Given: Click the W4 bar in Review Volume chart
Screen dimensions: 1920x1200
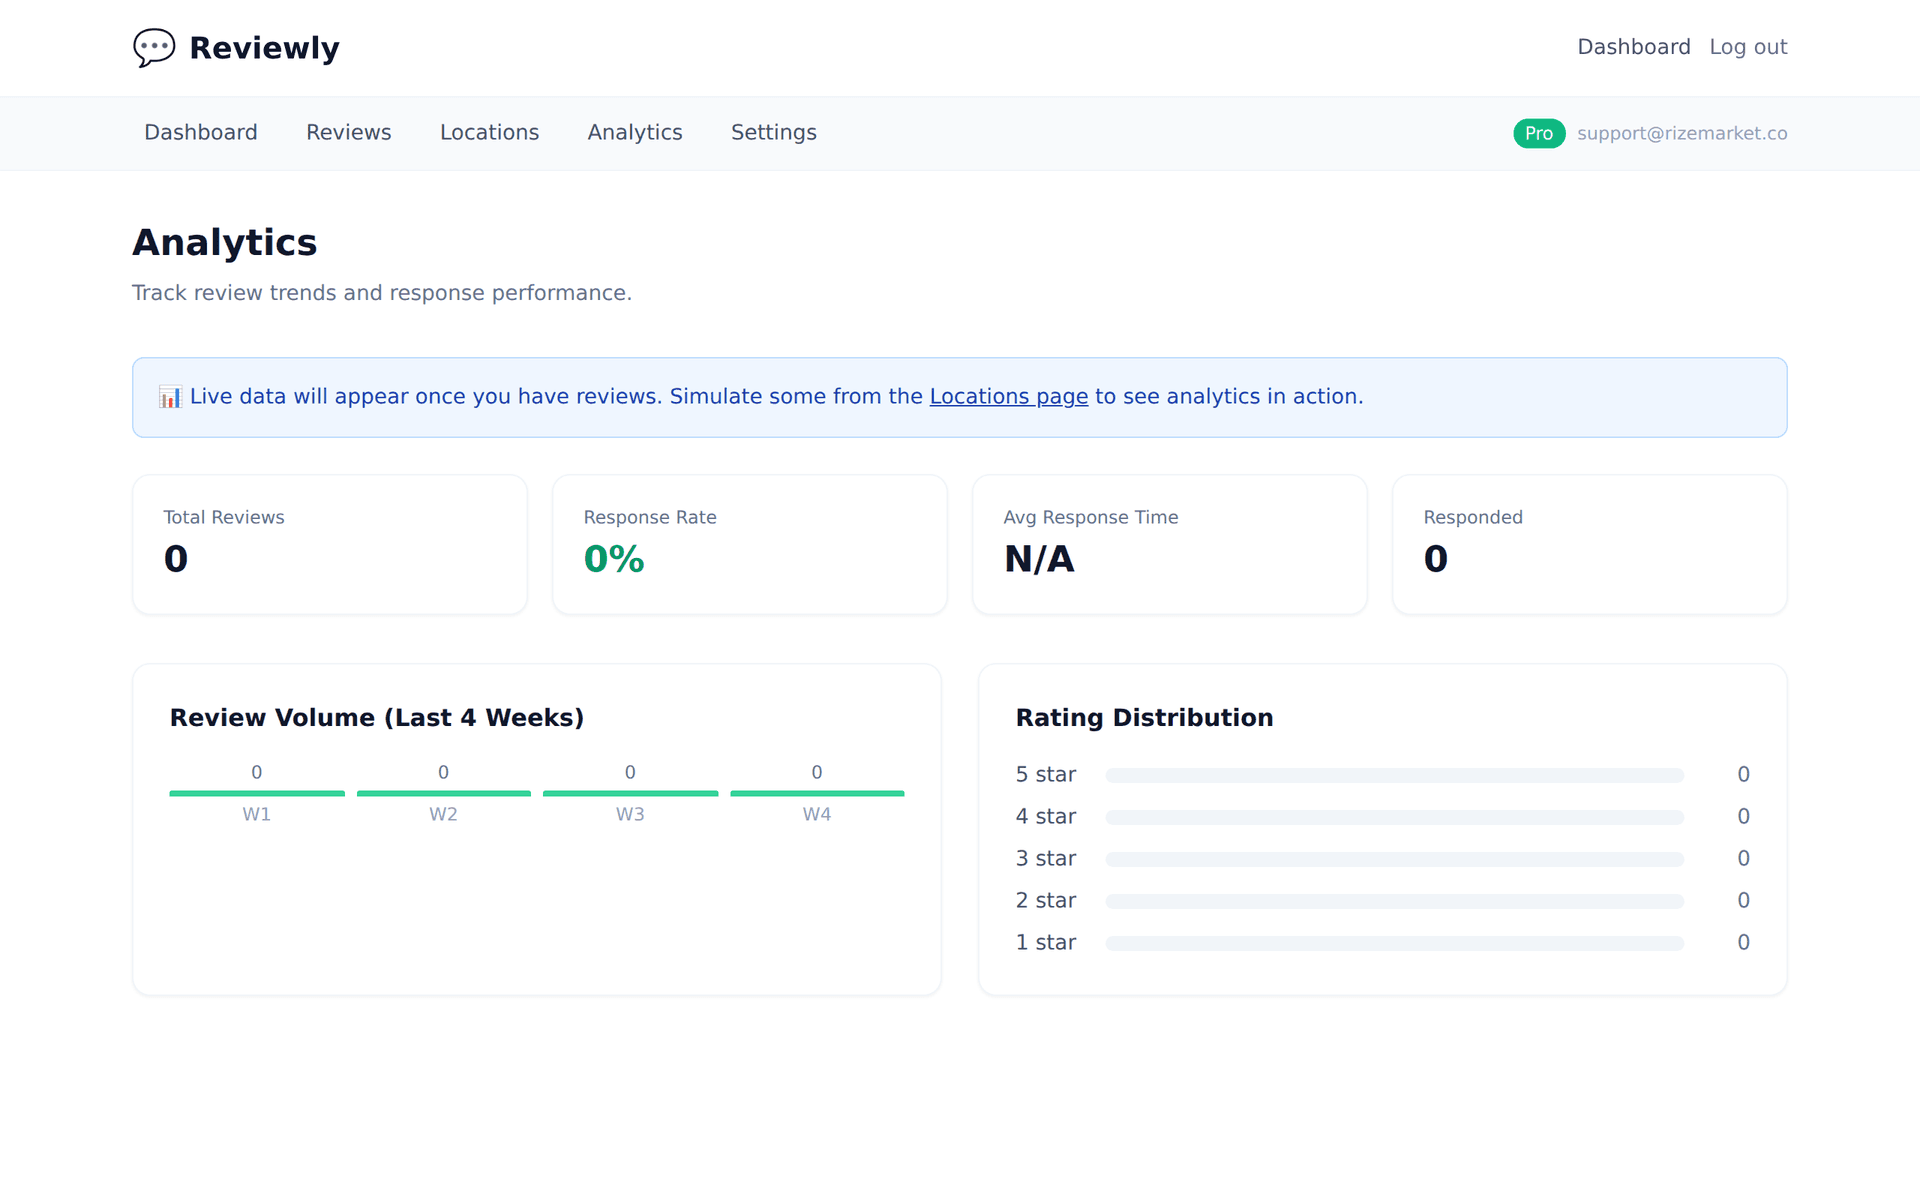Looking at the screenshot, I should (817, 793).
